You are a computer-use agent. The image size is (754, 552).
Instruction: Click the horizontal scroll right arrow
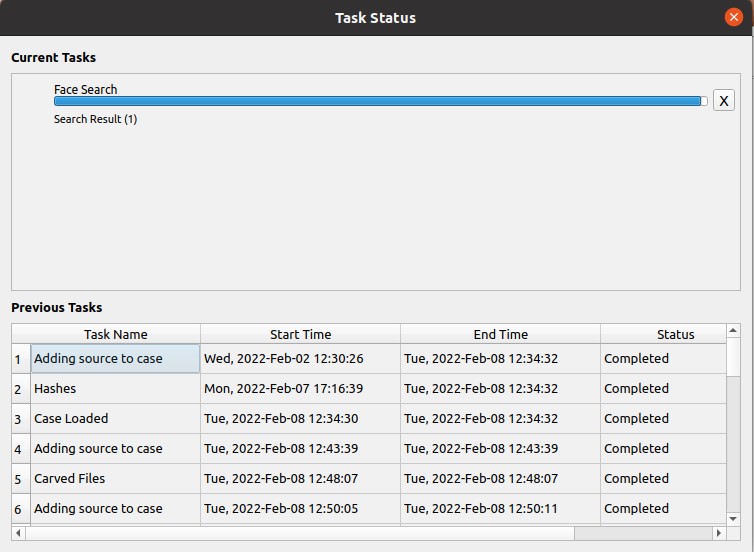point(719,533)
